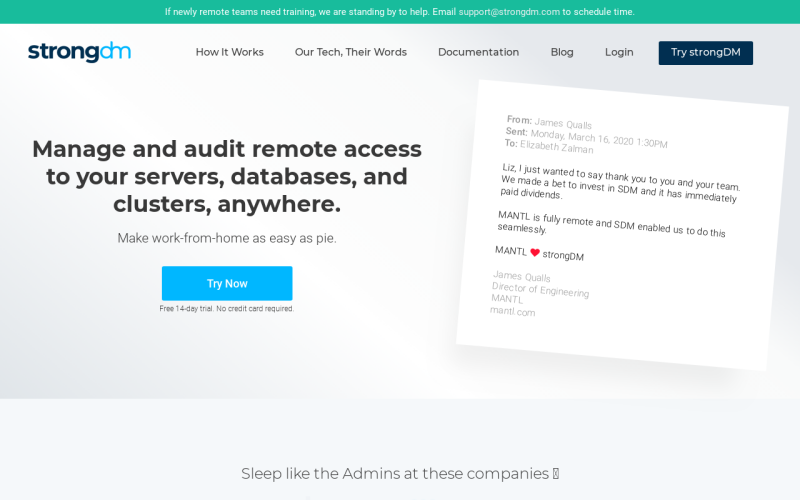Open the How It Works page
Screen dimensions: 800x500
tap(230, 52)
